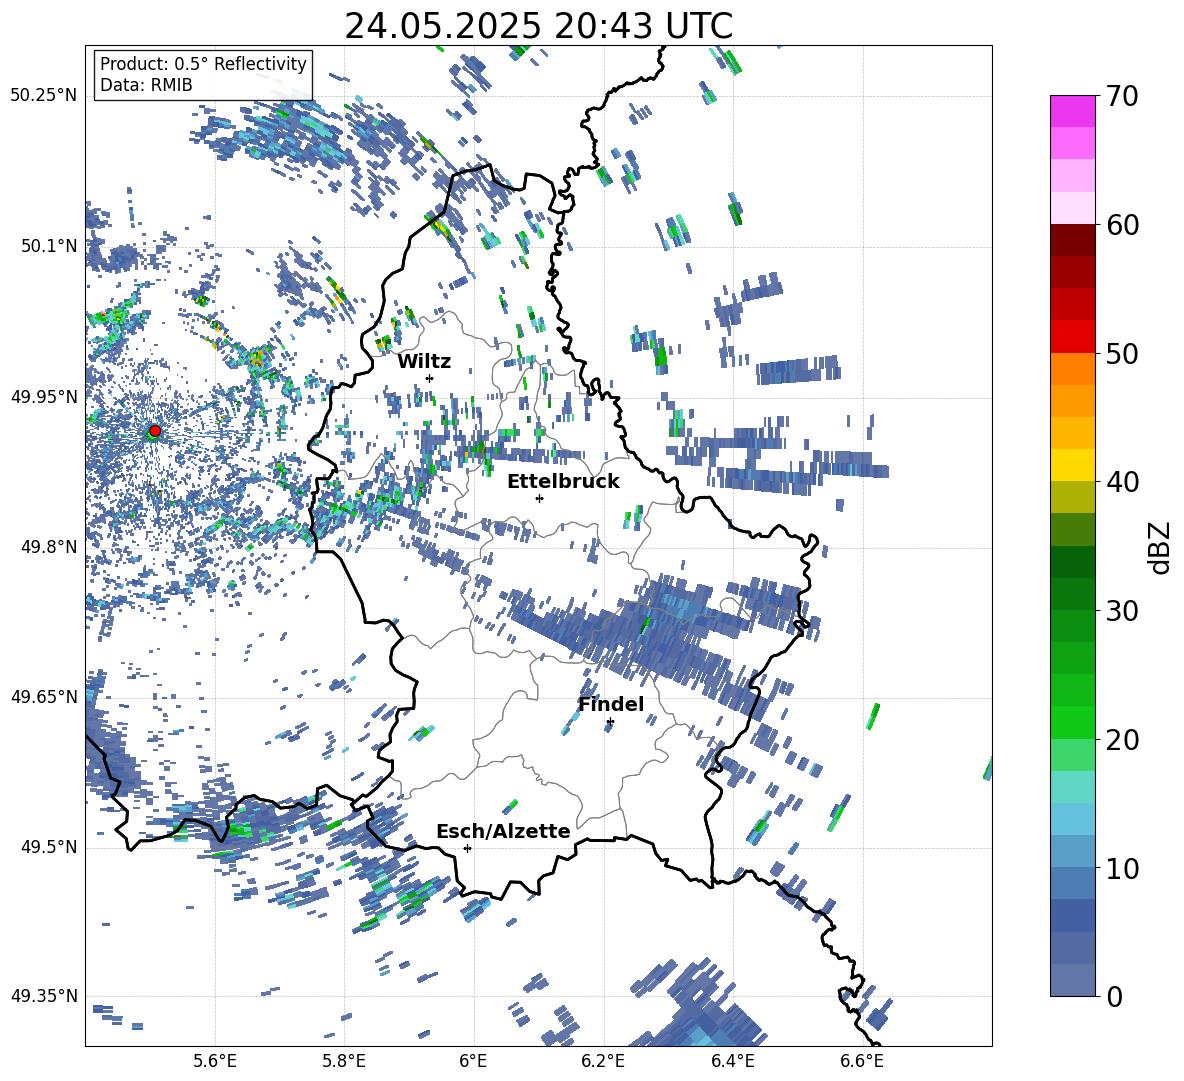Click the dark green colorbar segment at 30

coord(1073,593)
